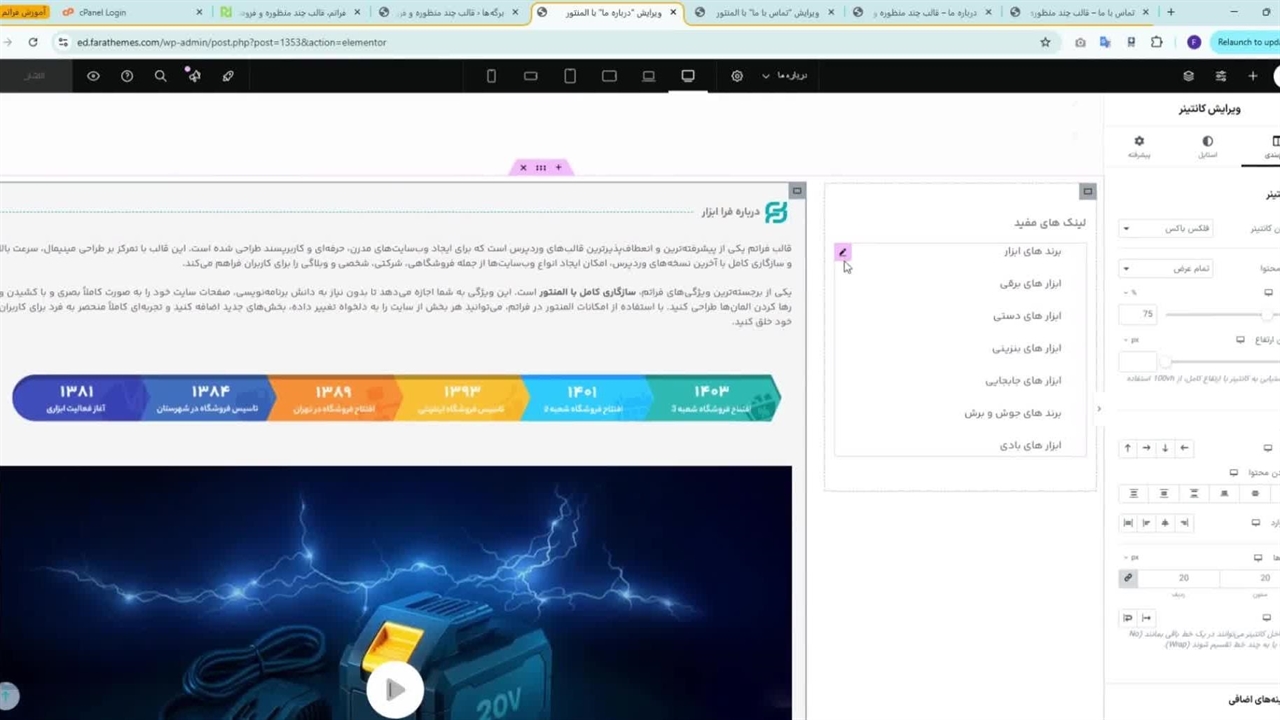The width and height of the screenshot is (1280, 720).
Task: Open the Elementor finder search icon
Action: [x=160, y=76]
